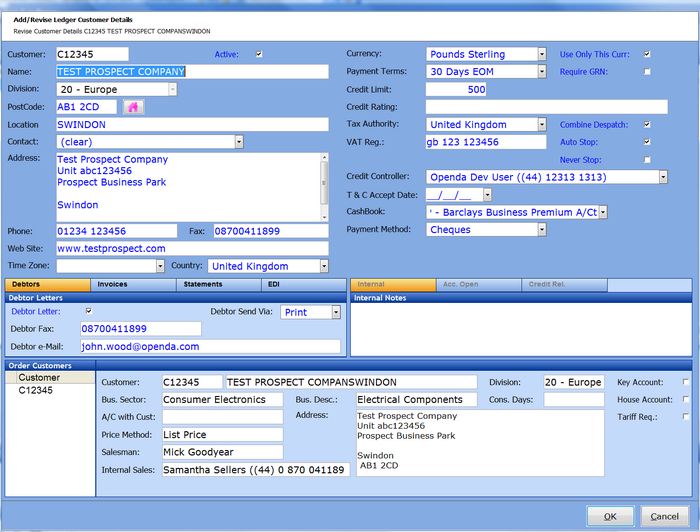Click the Debtor e-Mail field
This screenshot has height=532, width=700.
(x=210, y=346)
